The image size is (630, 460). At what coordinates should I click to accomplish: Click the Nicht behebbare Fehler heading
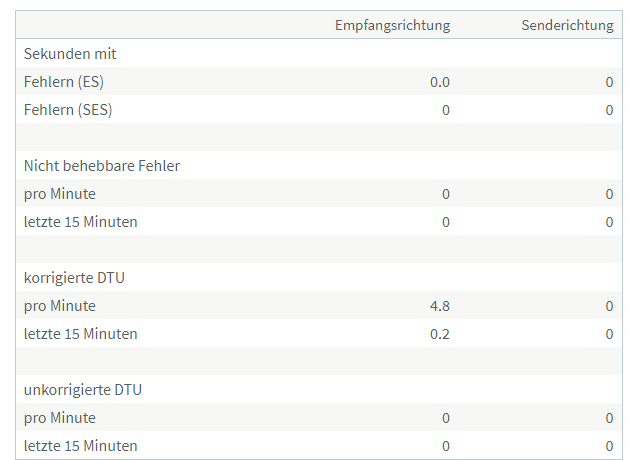tap(102, 166)
